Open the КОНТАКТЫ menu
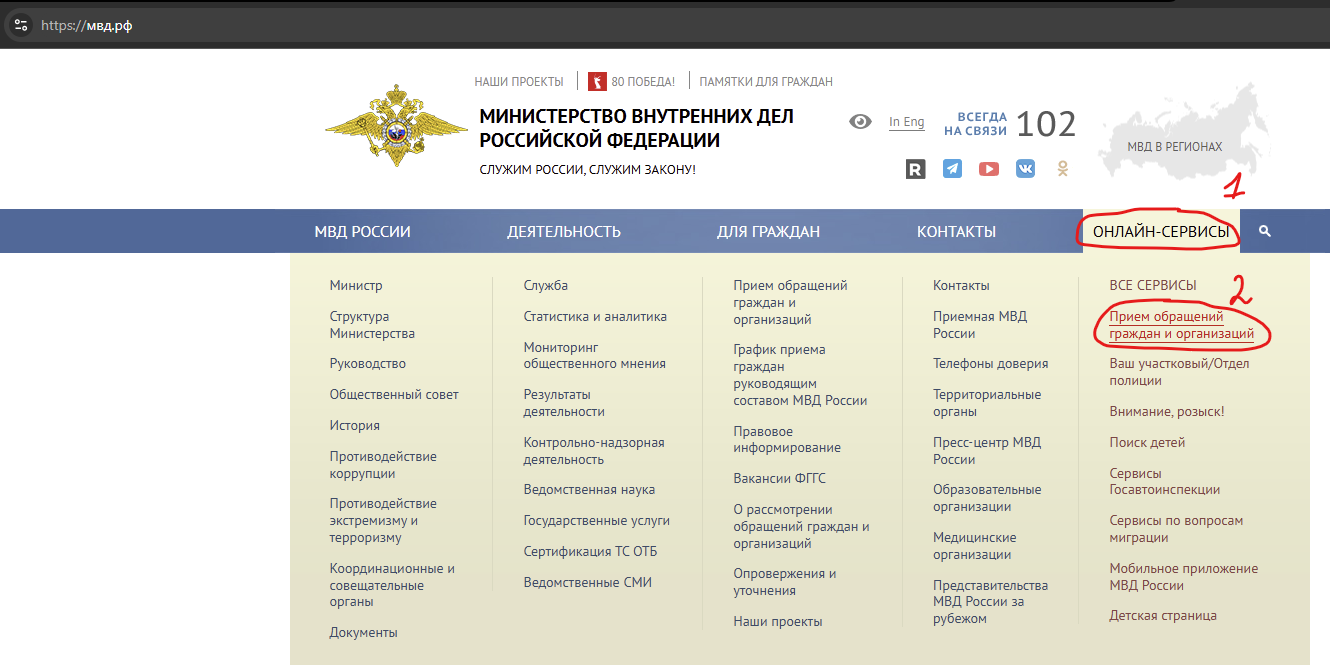 coord(956,231)
